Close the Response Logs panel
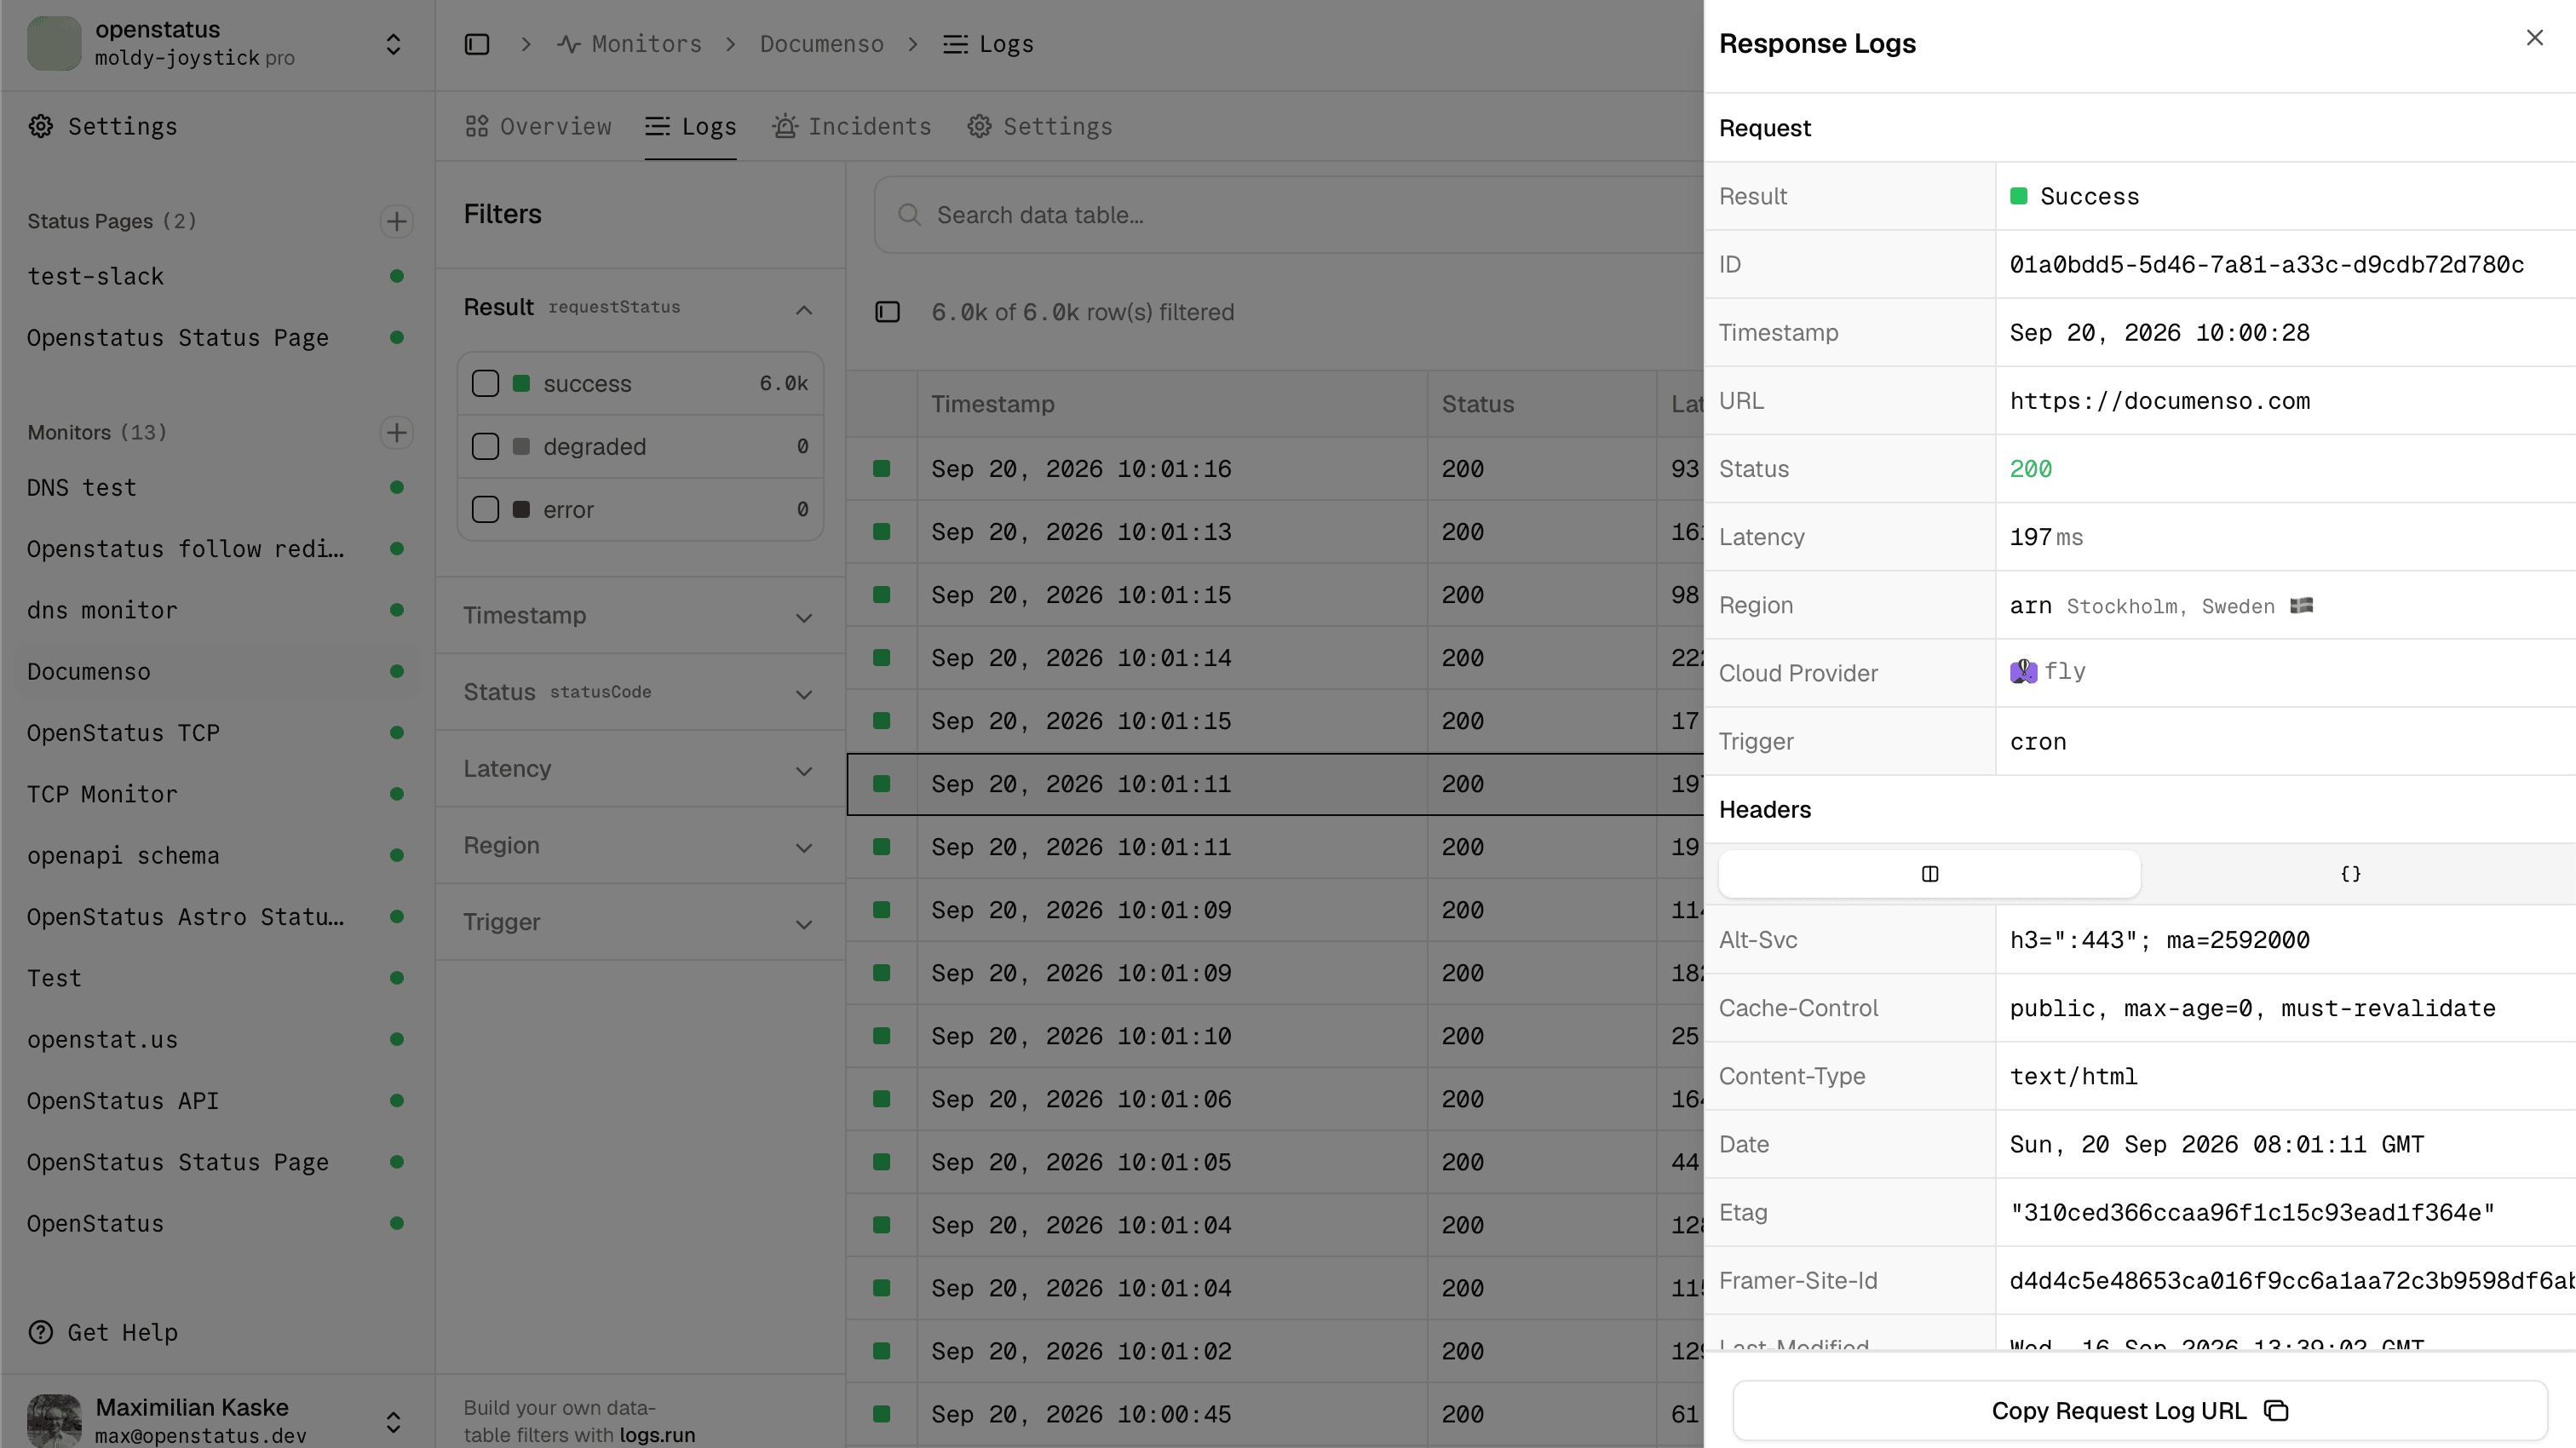Viewport: 2576px width, 1448px height. (2534, 38)
